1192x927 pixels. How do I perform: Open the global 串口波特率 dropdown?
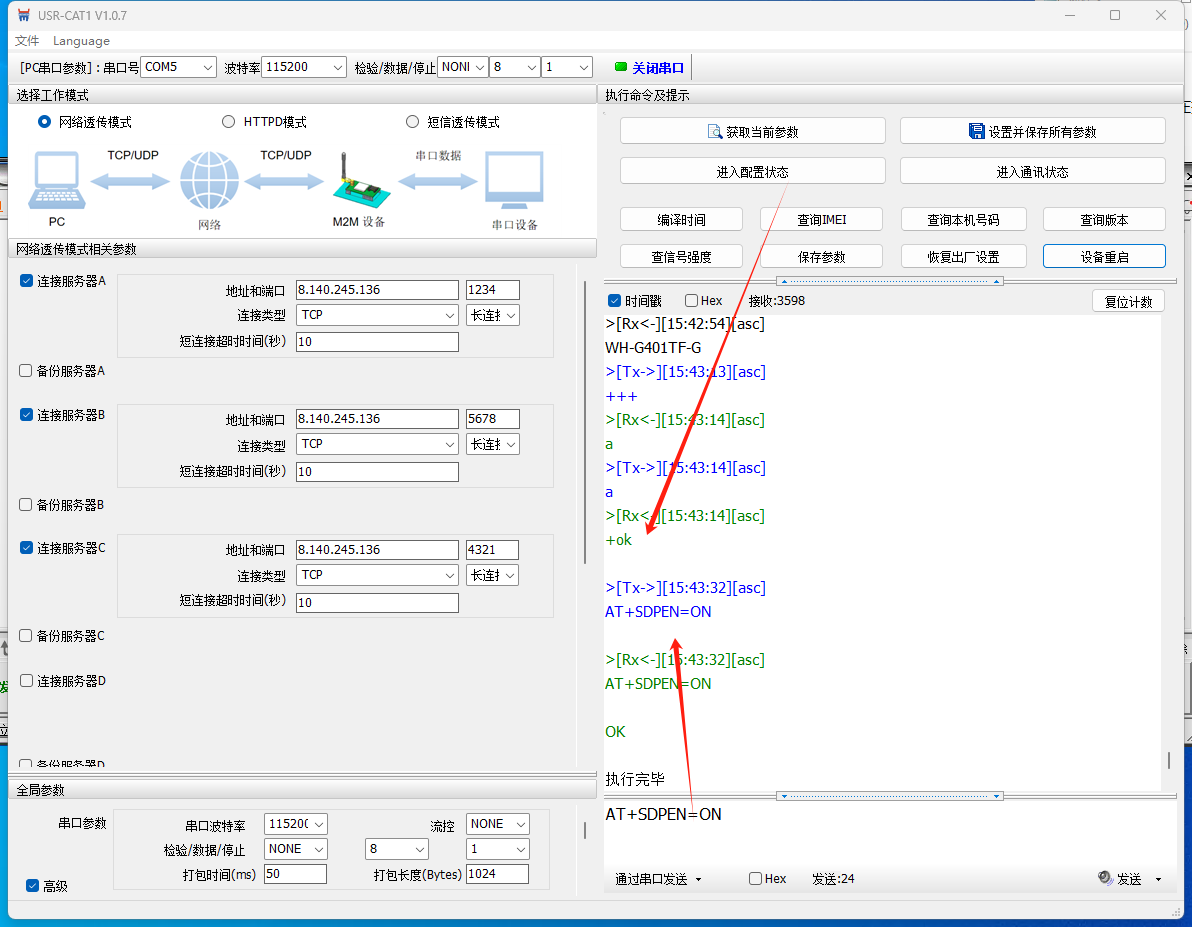(x=296, y=824)
